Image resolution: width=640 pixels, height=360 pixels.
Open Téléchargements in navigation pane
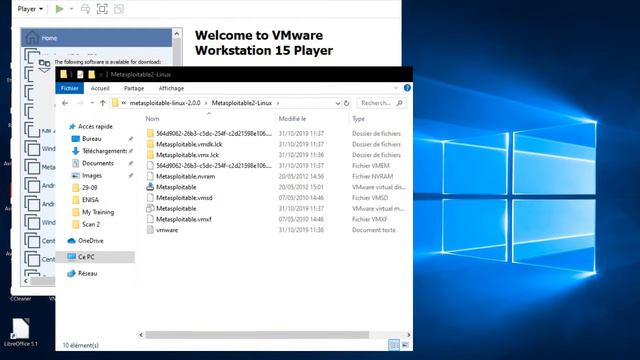click(x=104, y=151)
